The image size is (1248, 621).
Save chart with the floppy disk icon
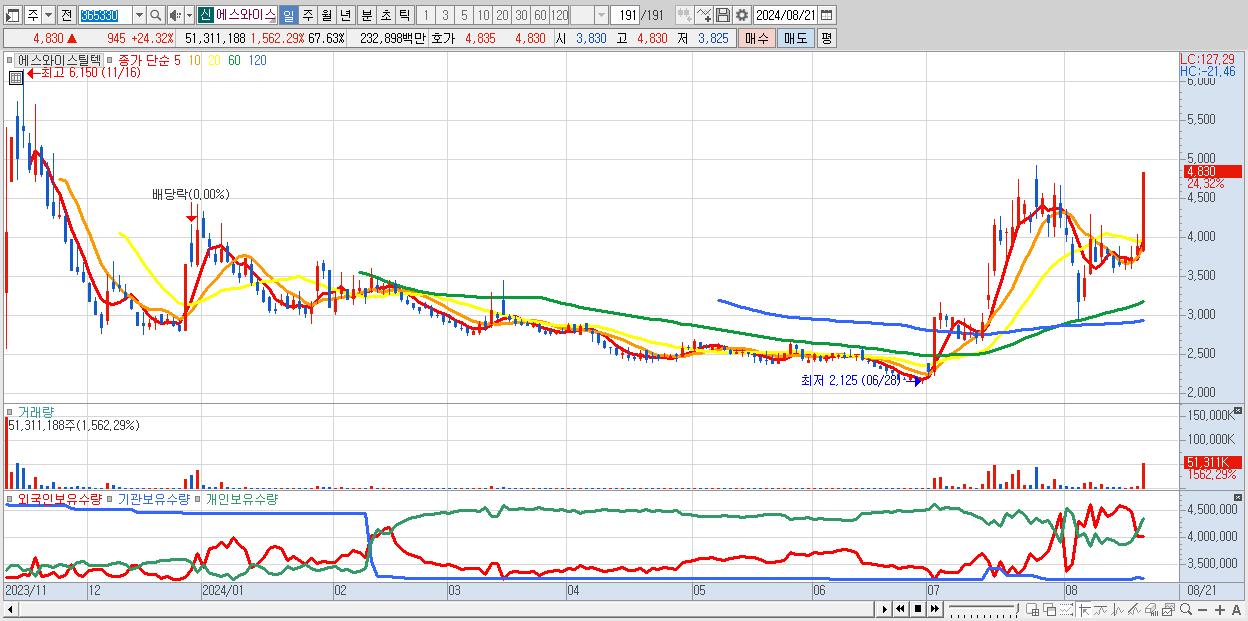tap(723, 15)
